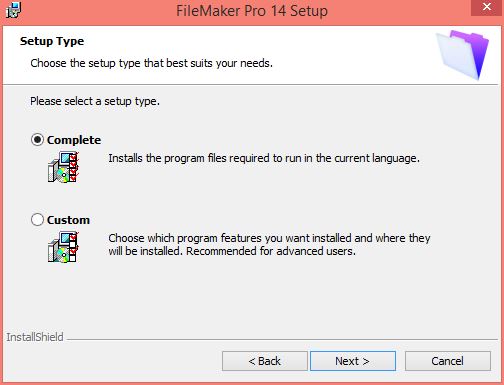Cancel the FileMaker Pro setup
This screenshot has height=385, width=504.
pyautogui.click(x=448, y=361)
